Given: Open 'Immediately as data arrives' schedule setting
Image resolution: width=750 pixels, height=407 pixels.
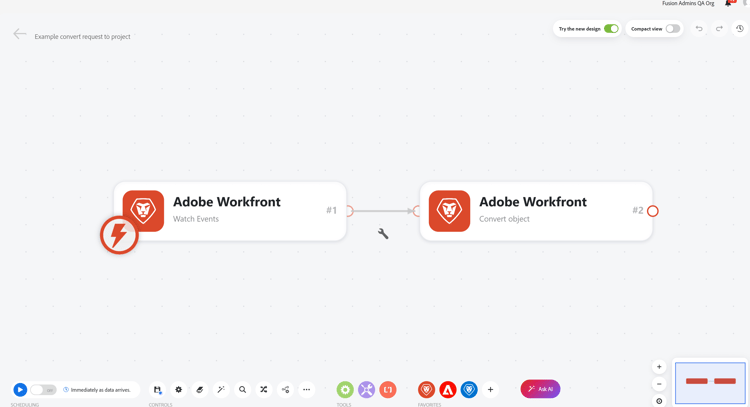Looking at the screenshot, I should [97, 390].
